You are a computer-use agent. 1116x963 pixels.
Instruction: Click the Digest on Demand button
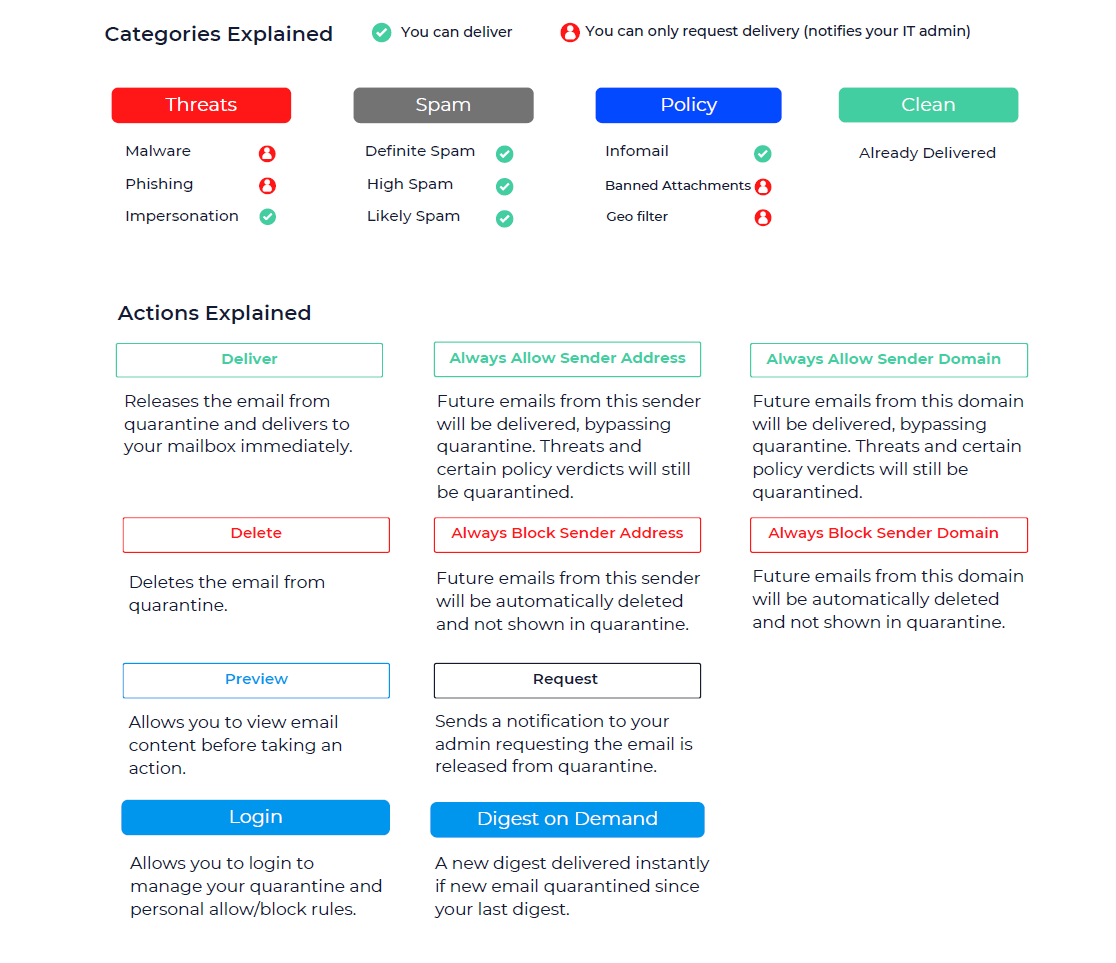(567, 819)
